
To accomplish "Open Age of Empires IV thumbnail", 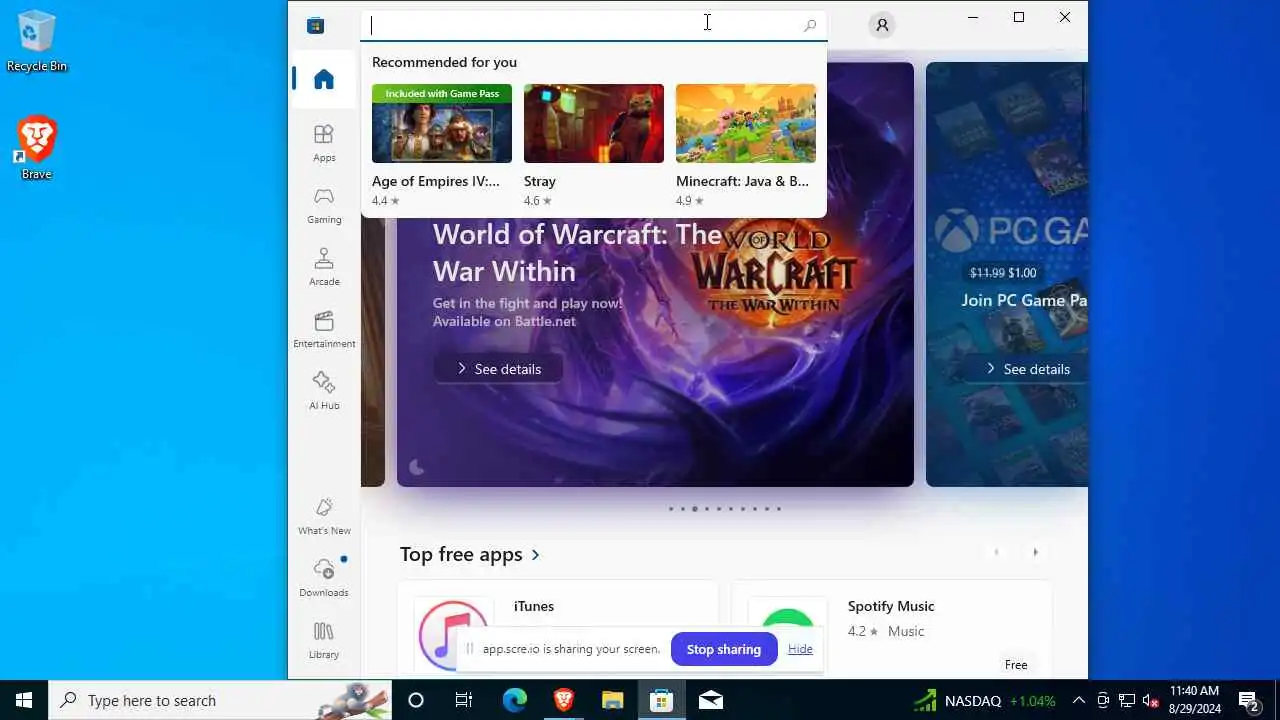I will (442, 123).
